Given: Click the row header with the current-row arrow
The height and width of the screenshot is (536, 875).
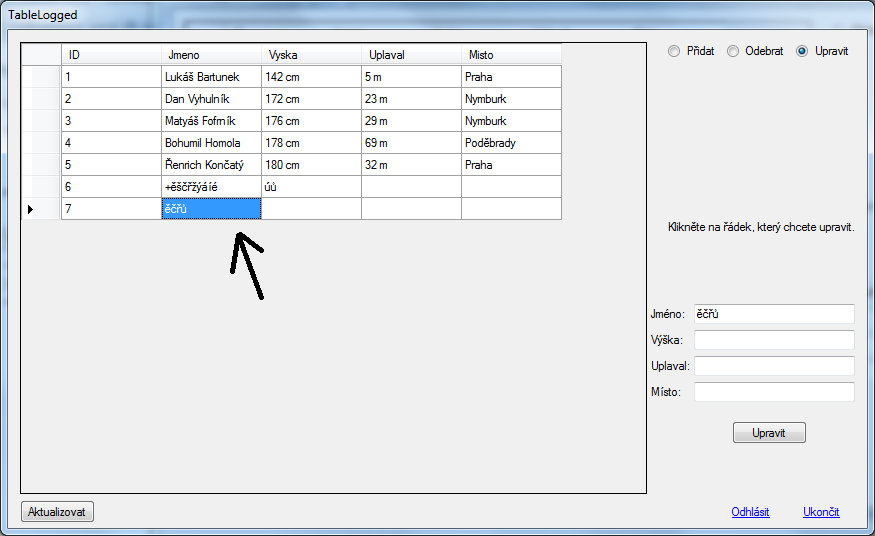Looking at the screenshot, I should pyautogui.click(x=41, y=209).
